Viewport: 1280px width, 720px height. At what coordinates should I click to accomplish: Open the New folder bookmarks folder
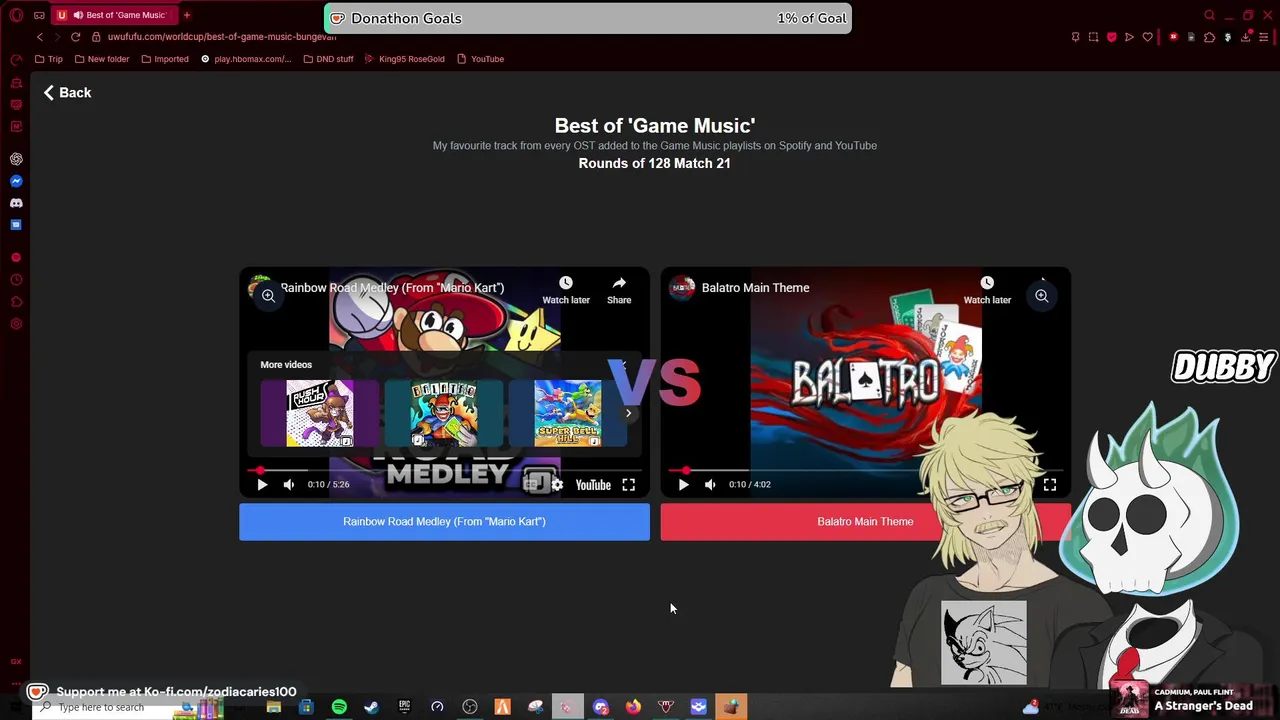tap(101, 59)
